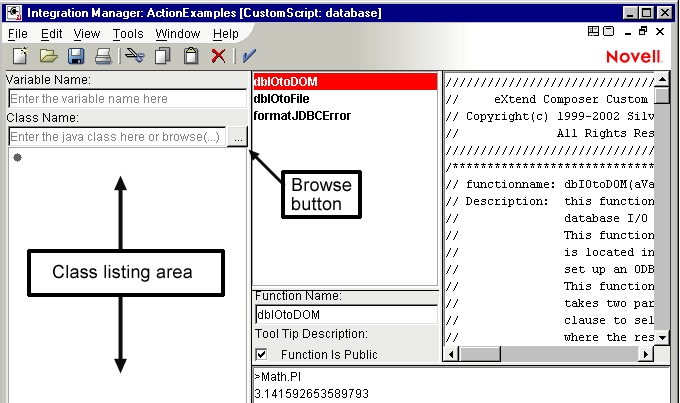Click the vertical scrollbar thumb in code pane

pos(662,95)
